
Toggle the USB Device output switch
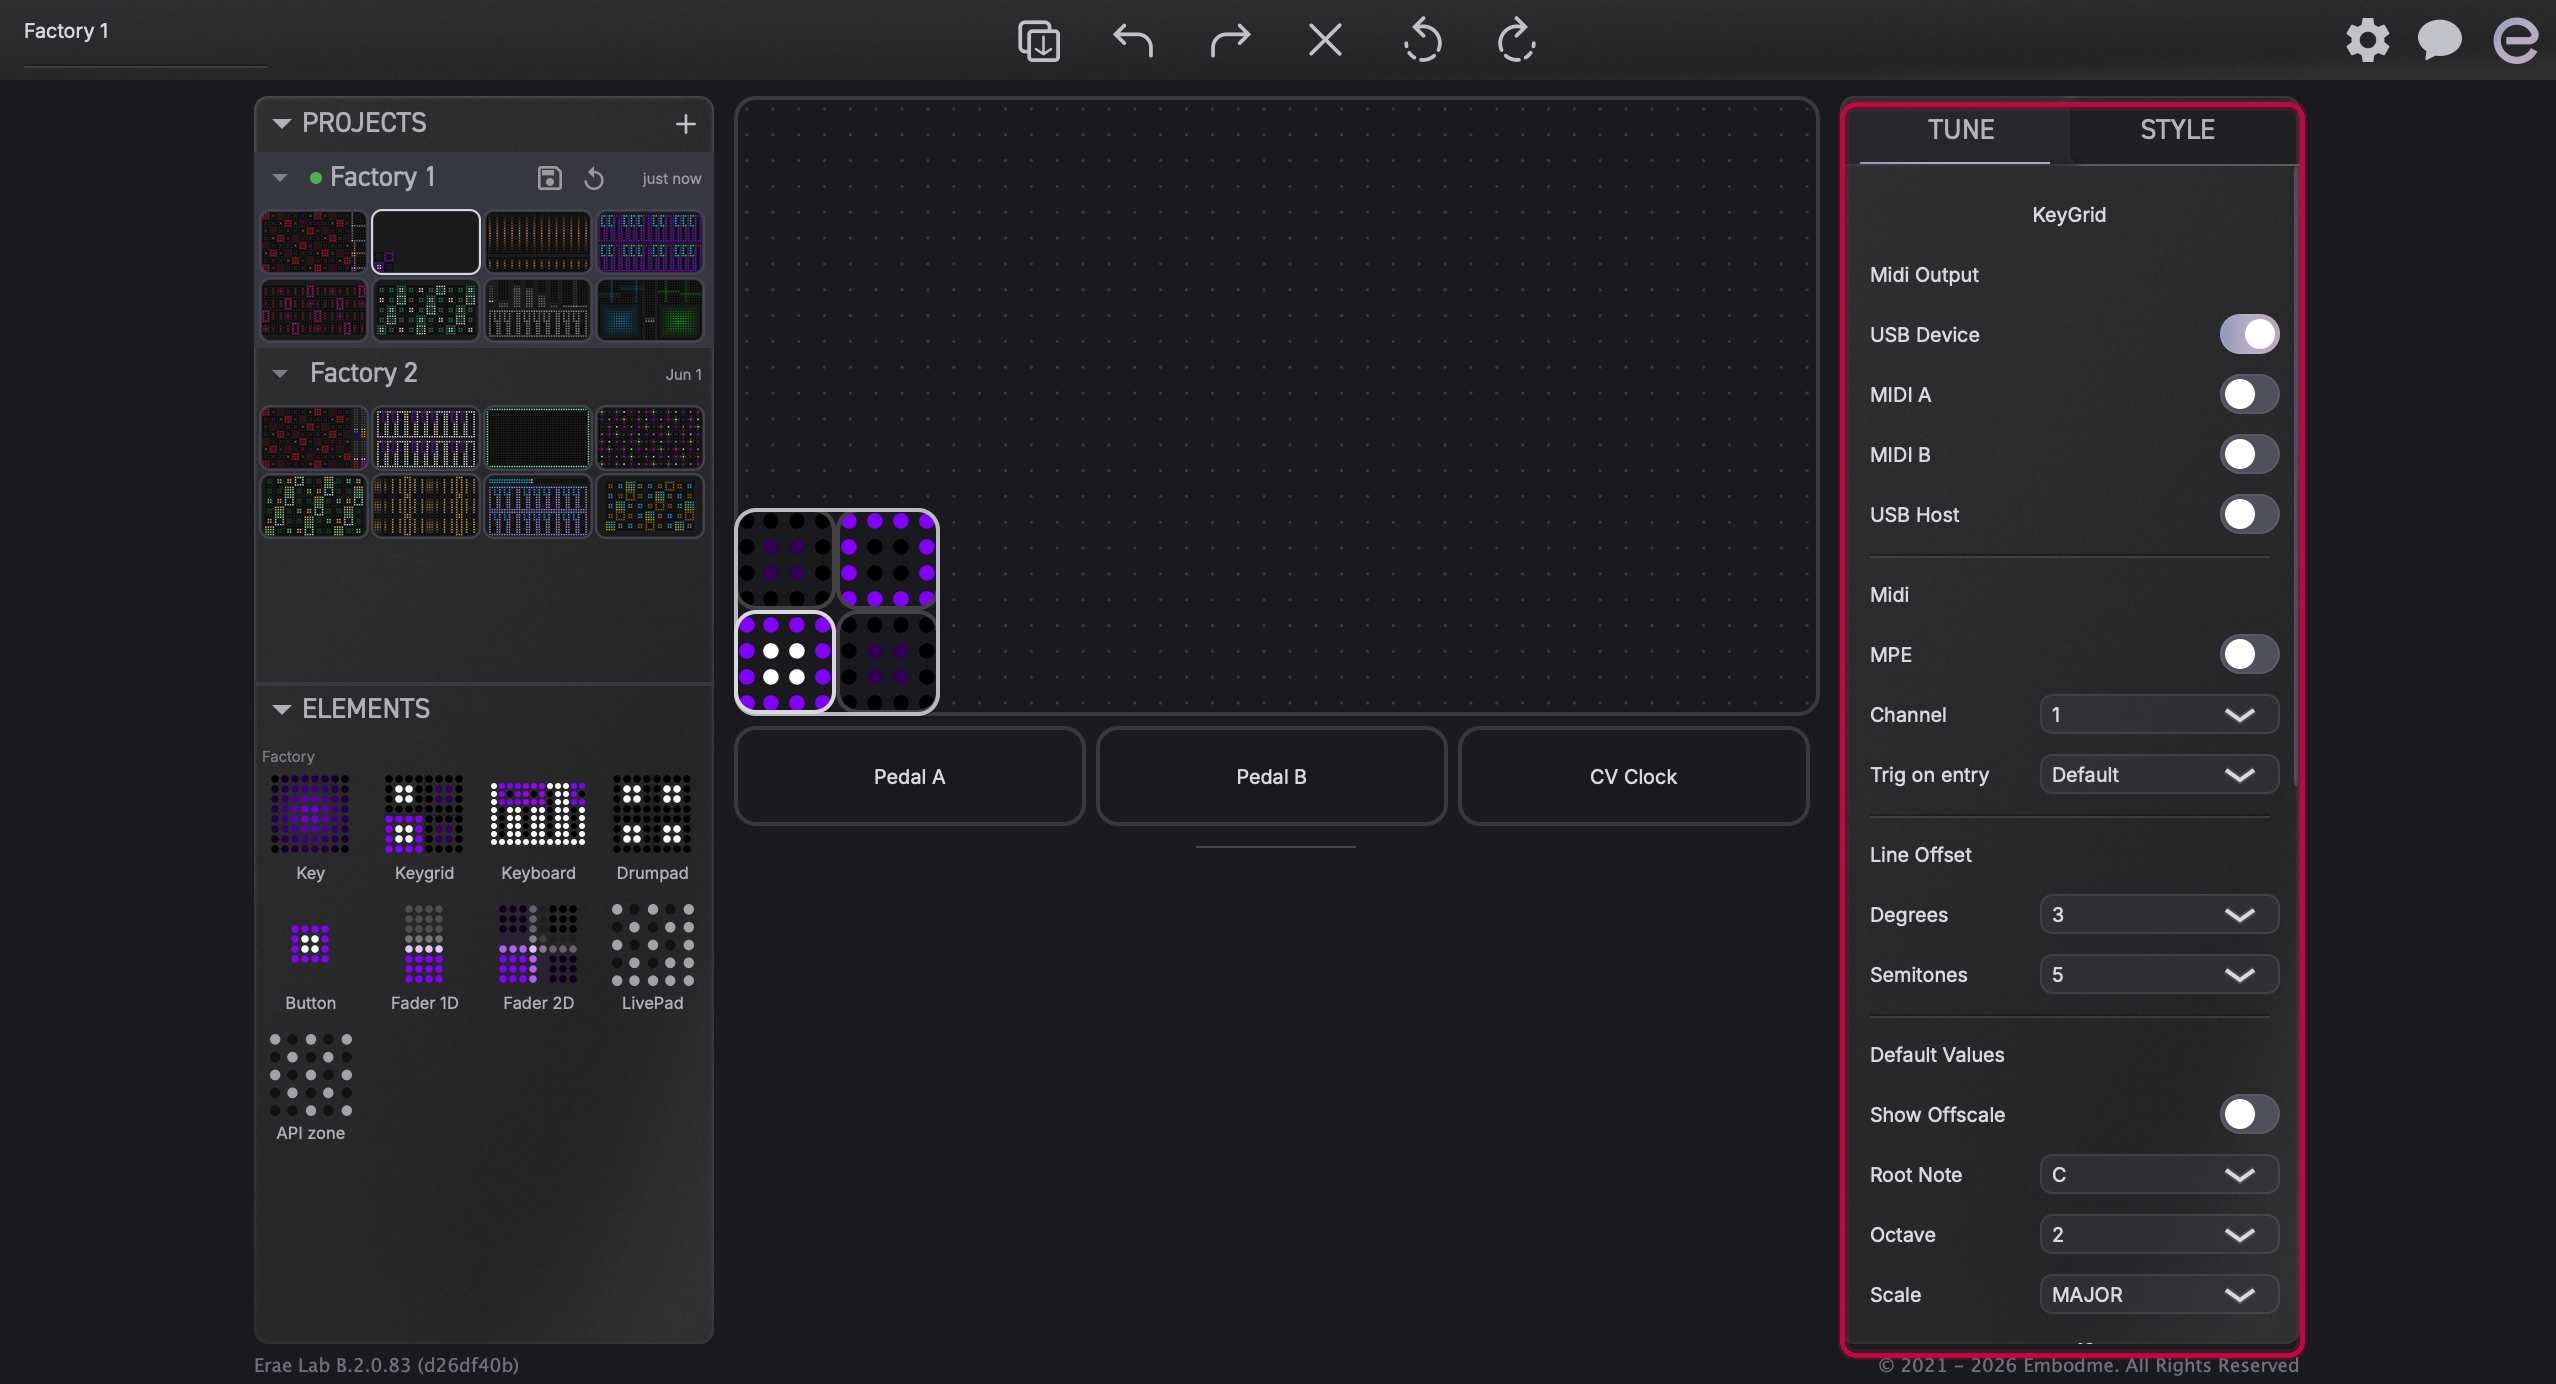tap(2249, 334)
